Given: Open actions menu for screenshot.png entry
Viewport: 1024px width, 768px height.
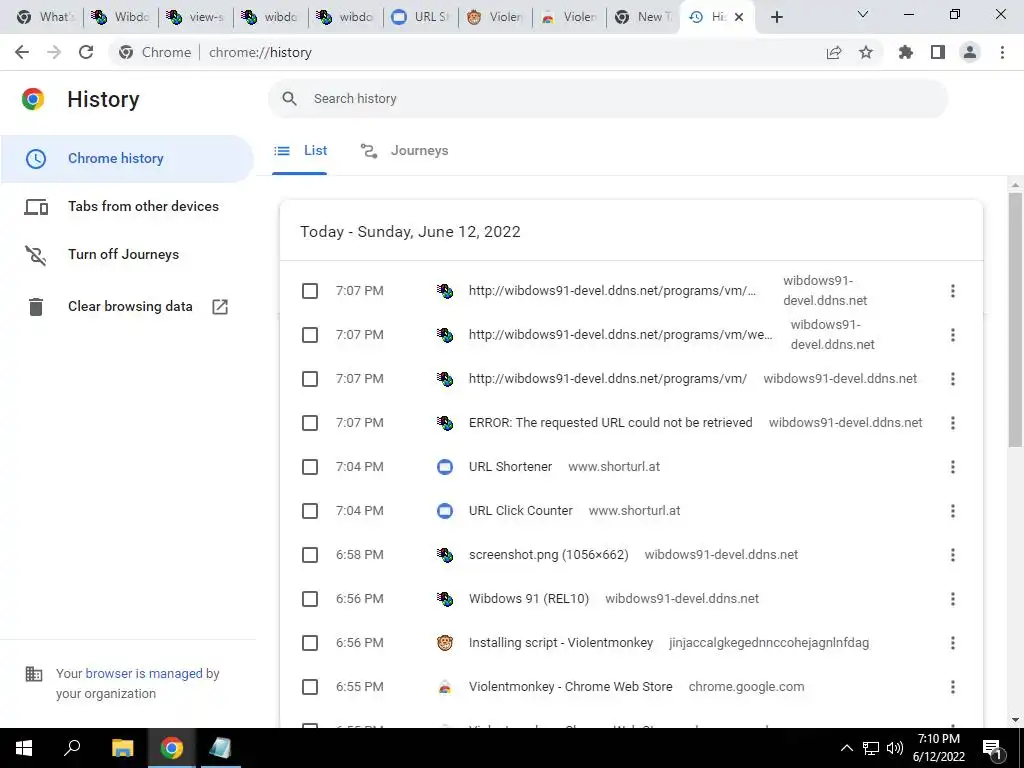Looking at the screenshot, I should 953,555.
